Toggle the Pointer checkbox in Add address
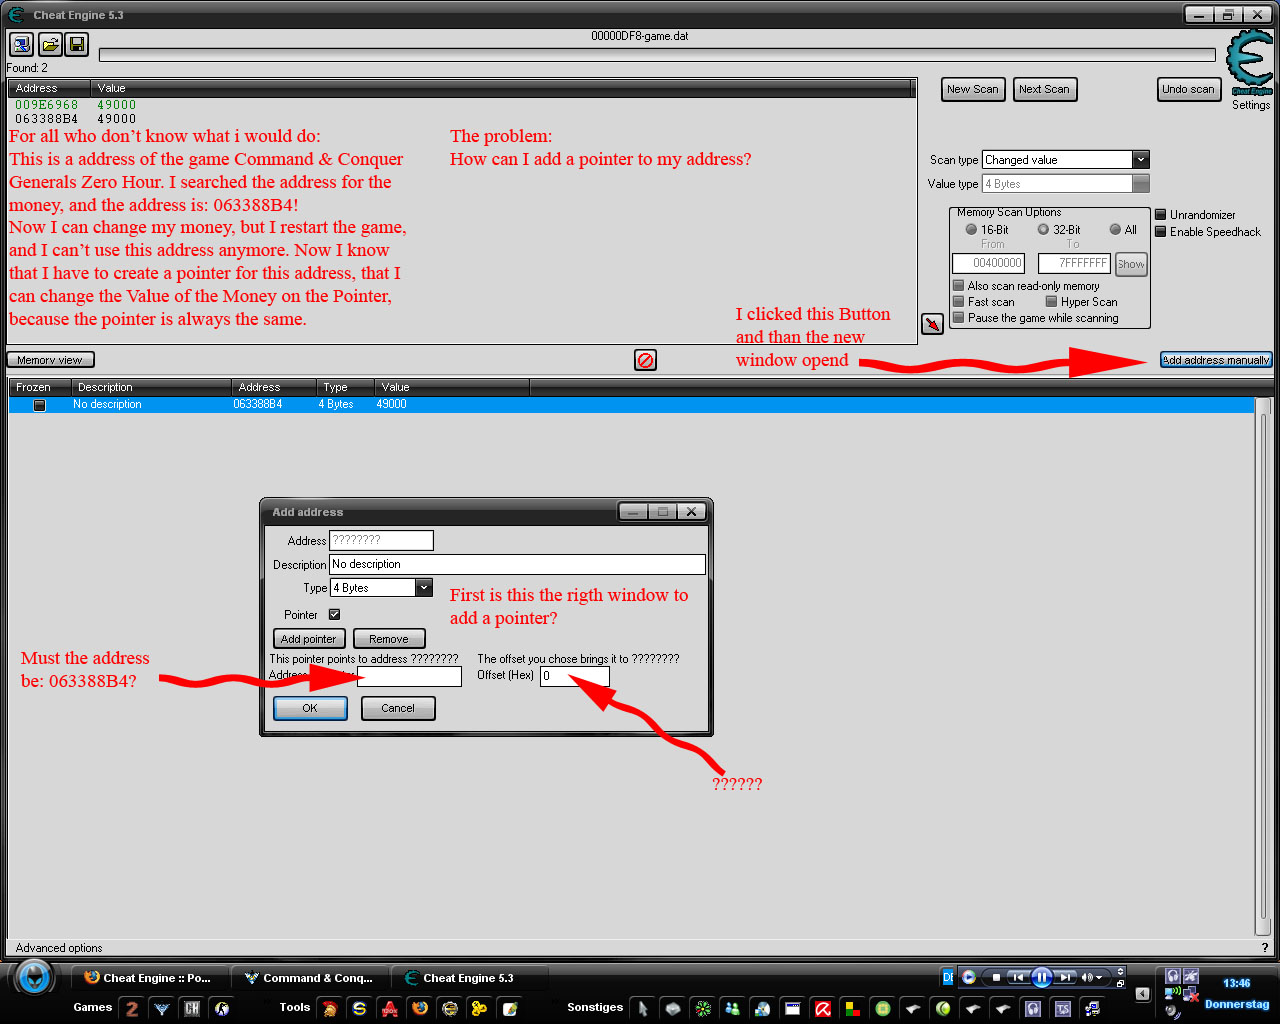Screen dimensions: 1280x1024 coord(334,615)
